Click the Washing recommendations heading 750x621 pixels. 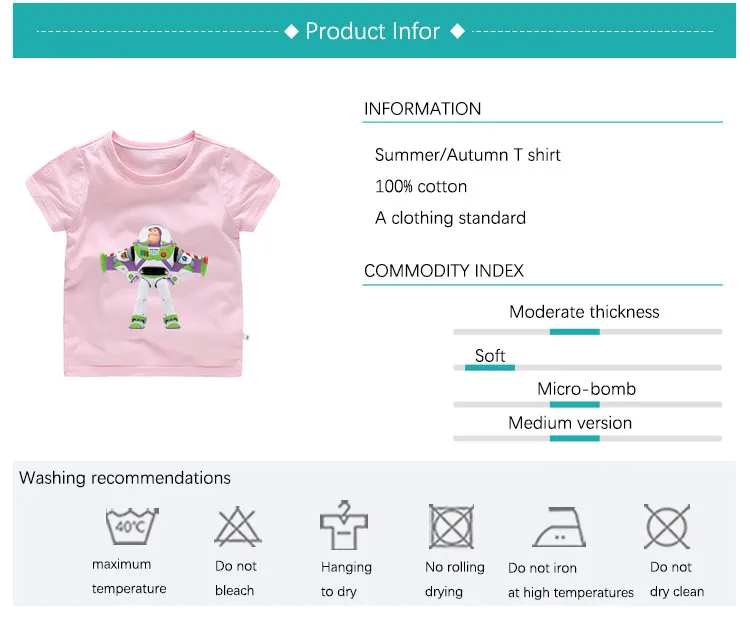(125, 478)
